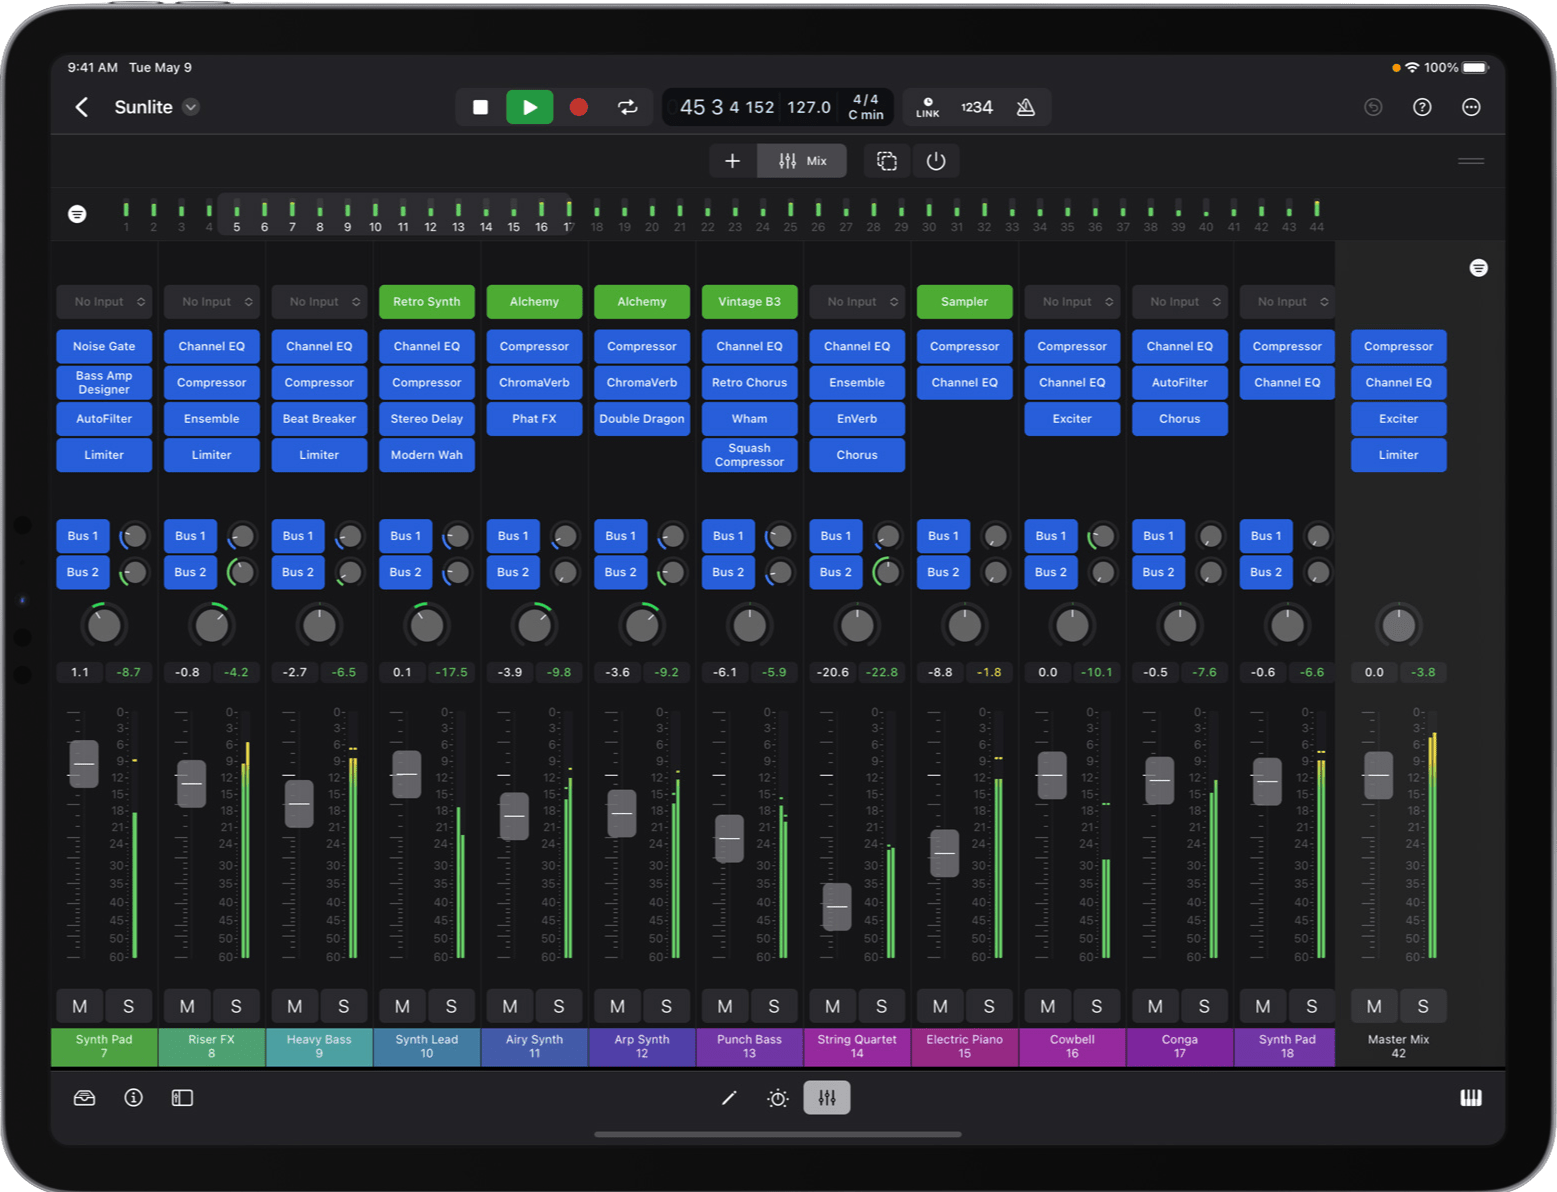Image resolution: width=1557 pixels, height=1192 pixels.
Task: Open the No Input selector on Heavy Bass
Action: pos(320,302)
